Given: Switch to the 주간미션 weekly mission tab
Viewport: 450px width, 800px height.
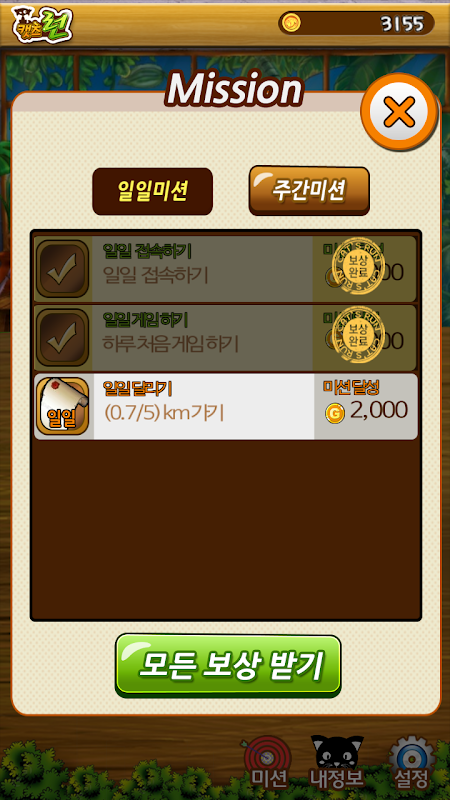Looking at the screenshot, I should click(x=309, y=190).
